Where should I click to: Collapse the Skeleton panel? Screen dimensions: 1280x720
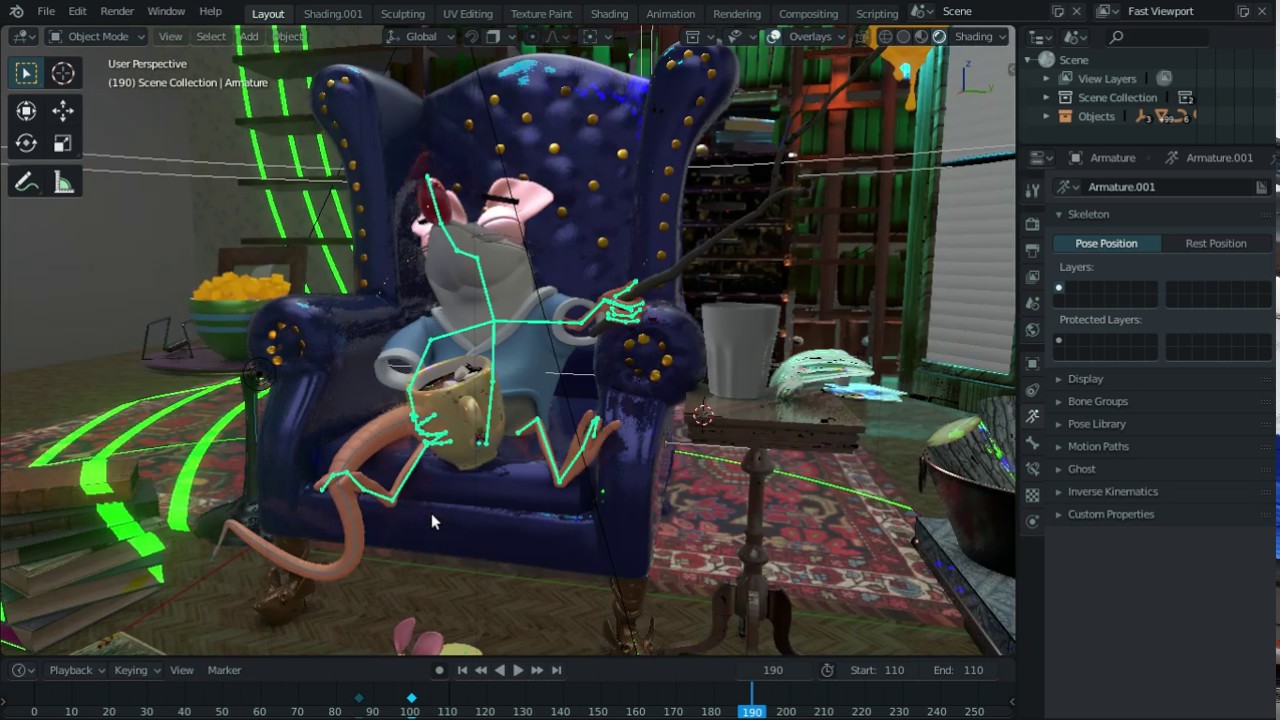pos(1087,214)
